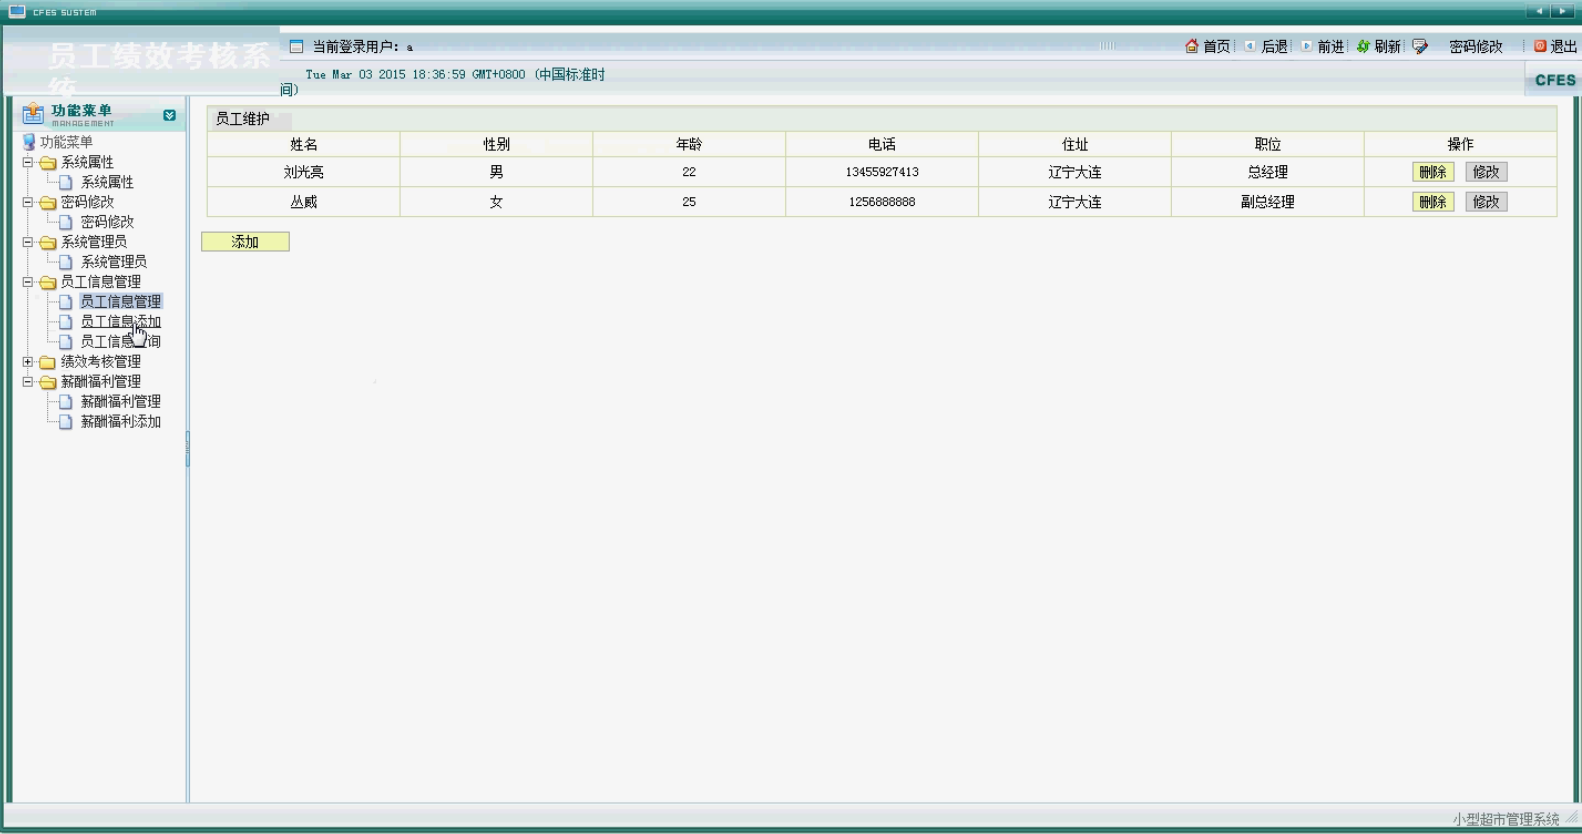Click the left arrow in the title bar
The image size is (1582, 834).
point(1539,11)
